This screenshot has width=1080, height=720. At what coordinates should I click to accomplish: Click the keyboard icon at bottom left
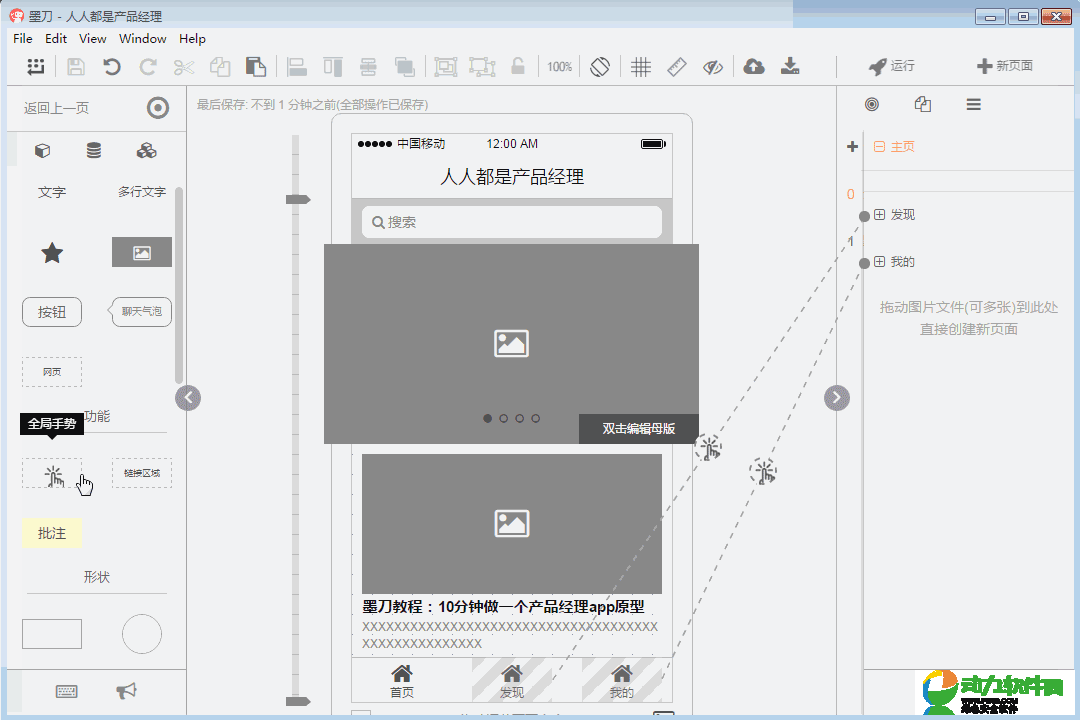[x=67, y=691]
